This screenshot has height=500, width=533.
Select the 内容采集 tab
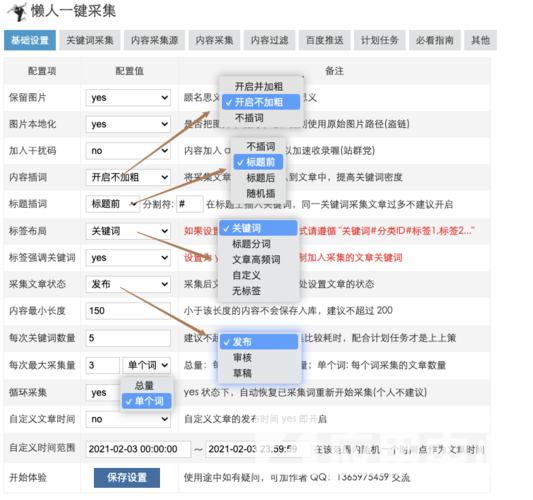214,40
